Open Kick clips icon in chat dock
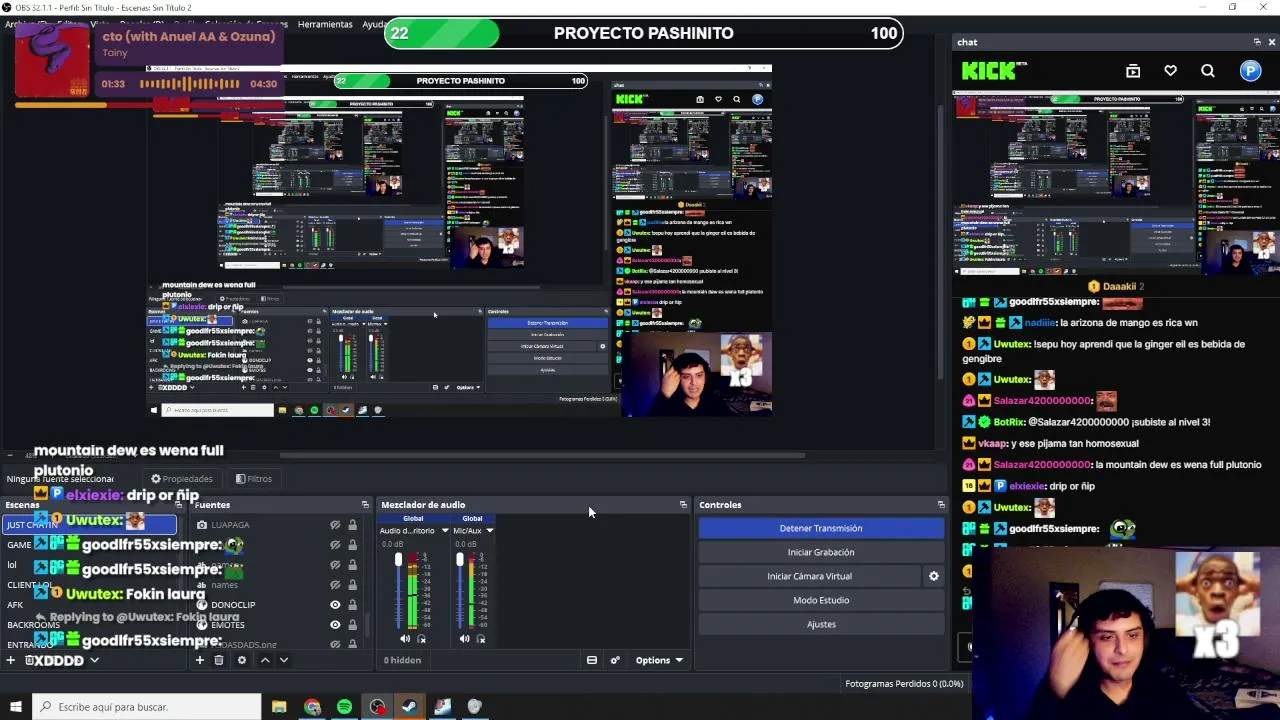 1133,71
